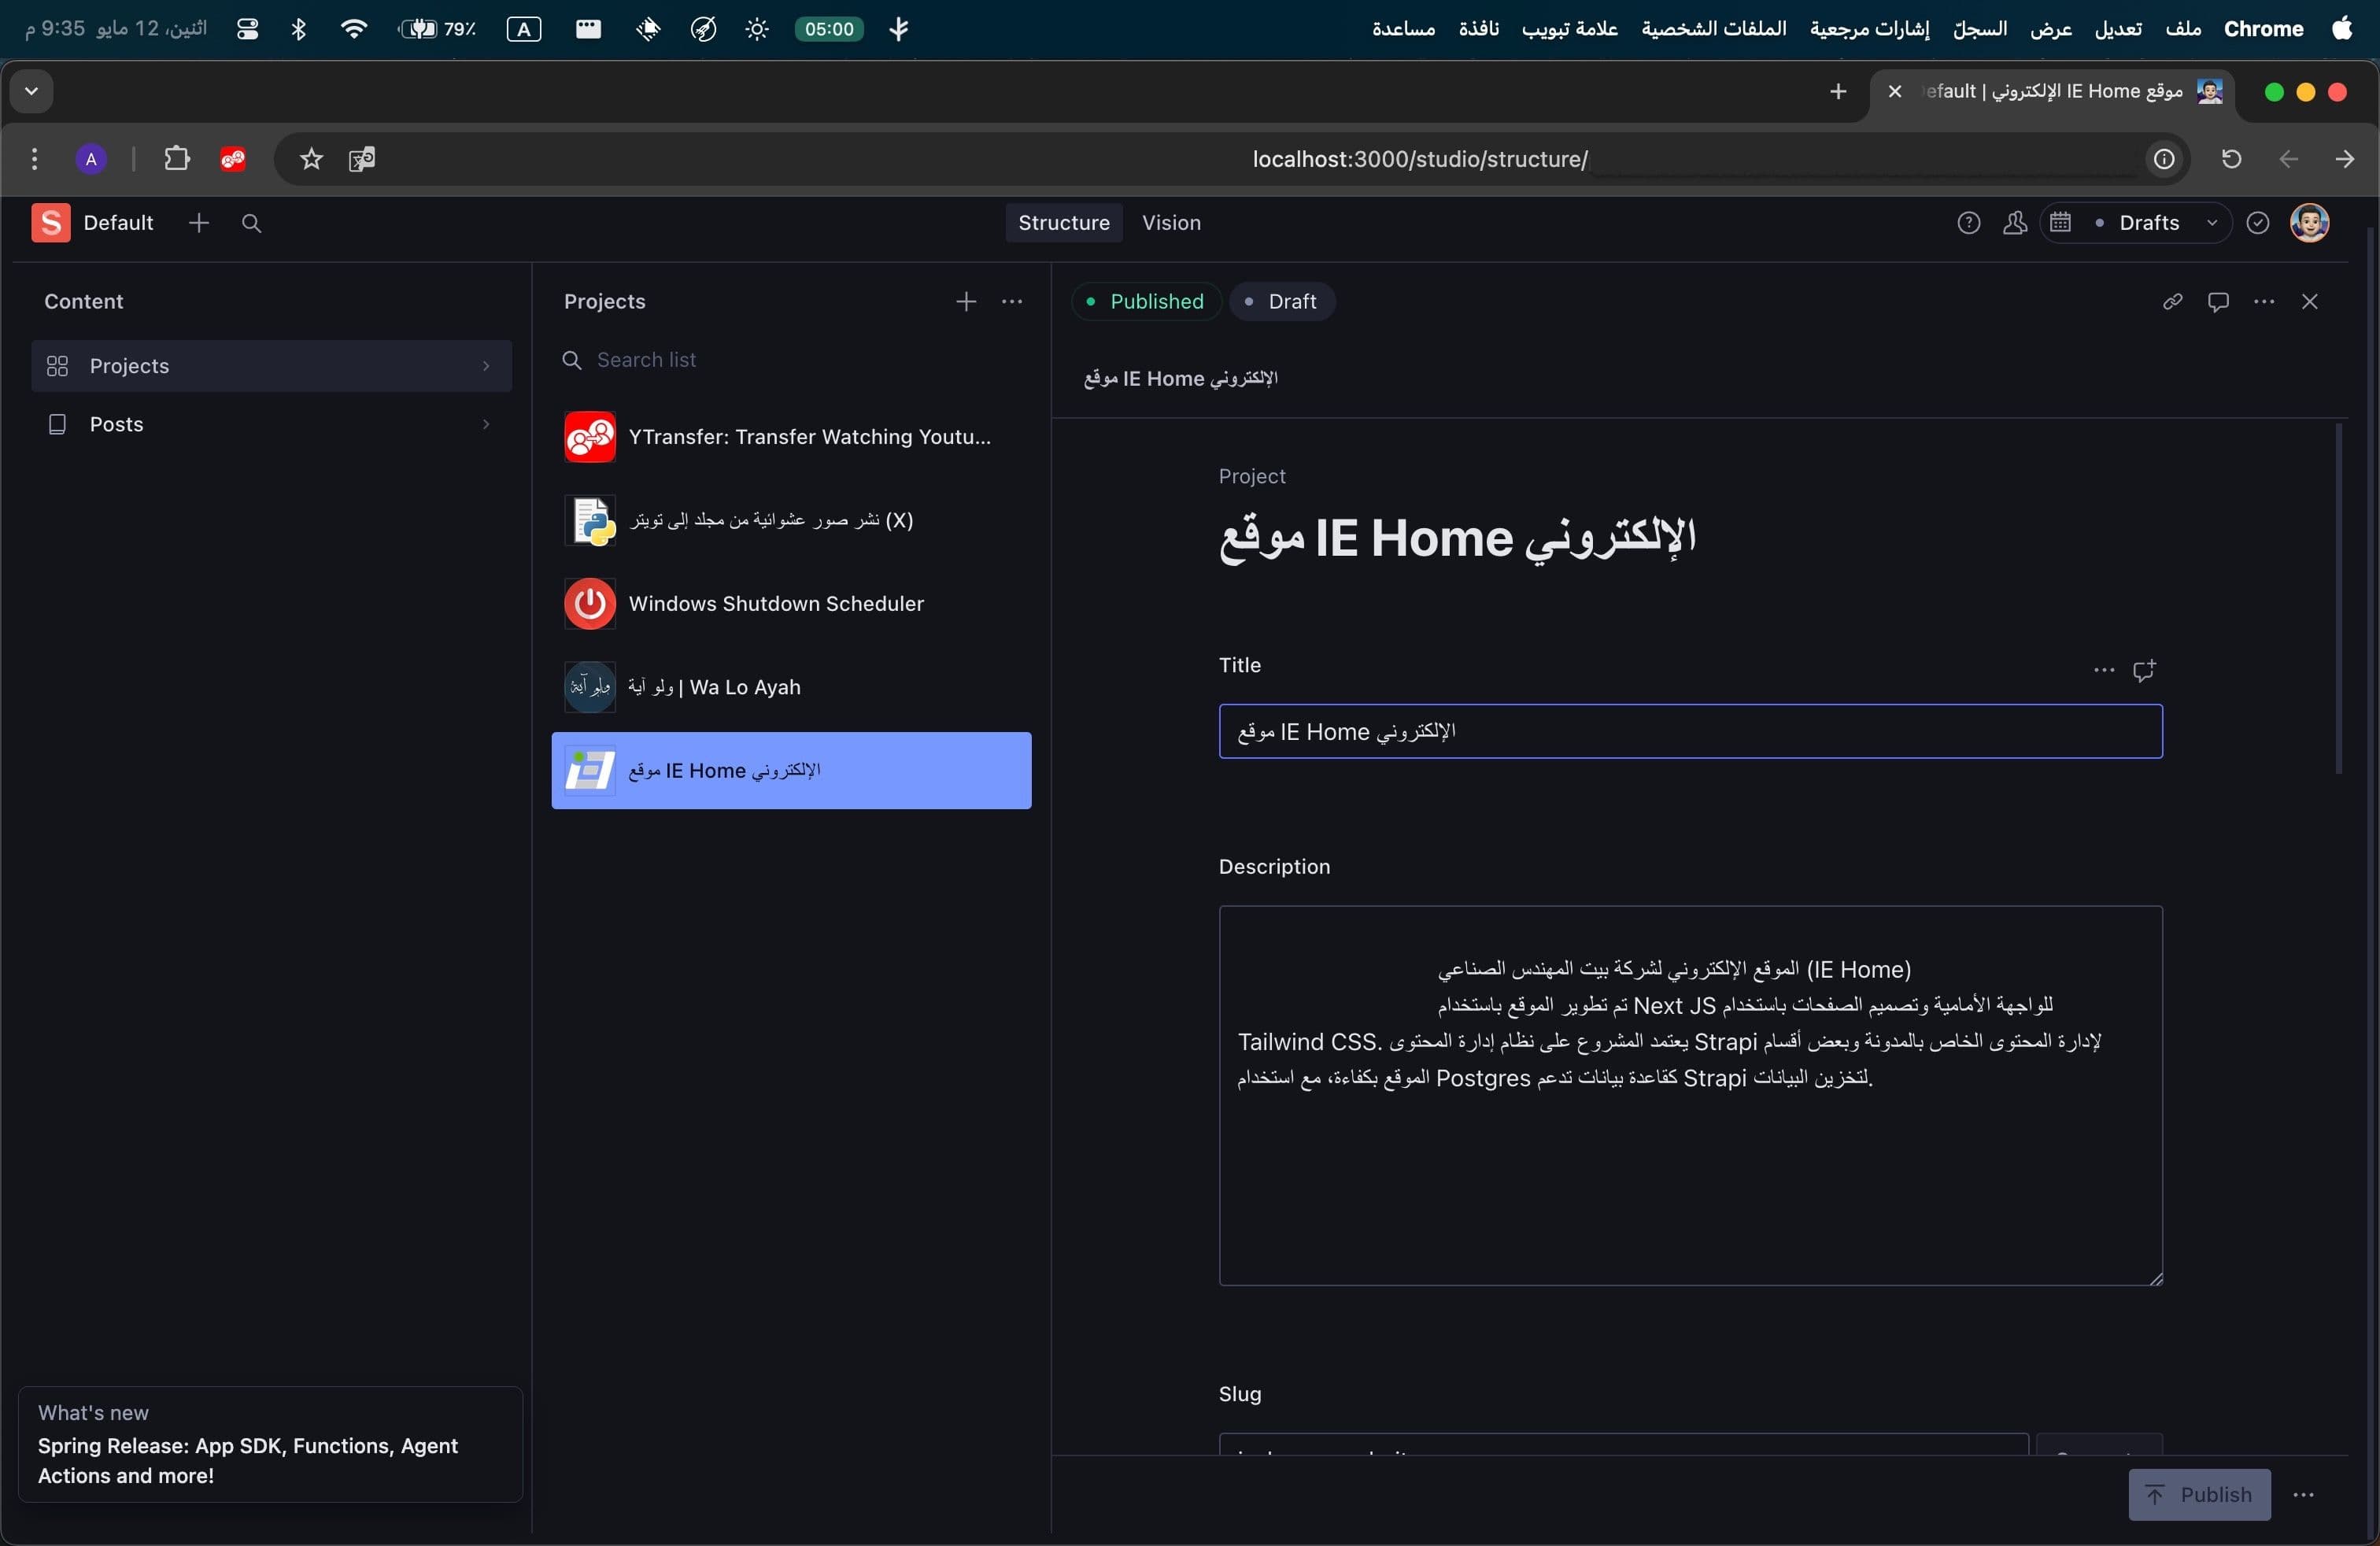2380x1546 pixels.
Task: Bookmark the page with the star icon
Action: pyautogui.click(x=311, y=159)
